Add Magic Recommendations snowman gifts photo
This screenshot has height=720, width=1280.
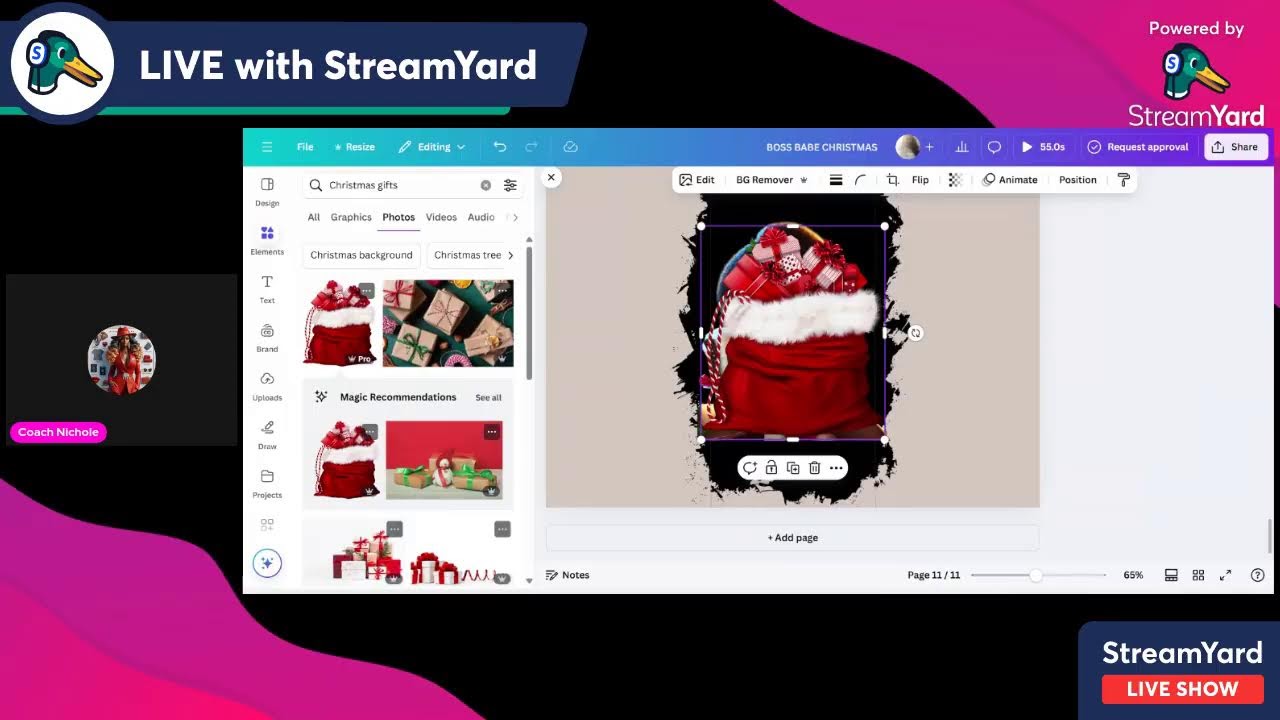444,459
